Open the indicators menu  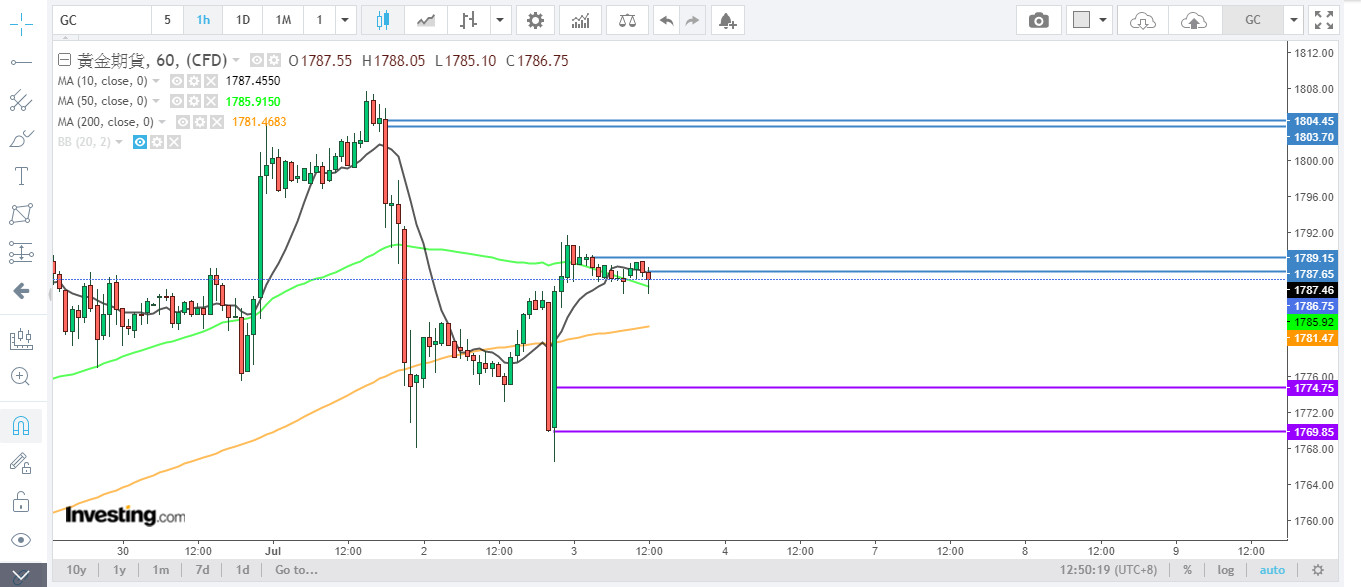(580, 20)
